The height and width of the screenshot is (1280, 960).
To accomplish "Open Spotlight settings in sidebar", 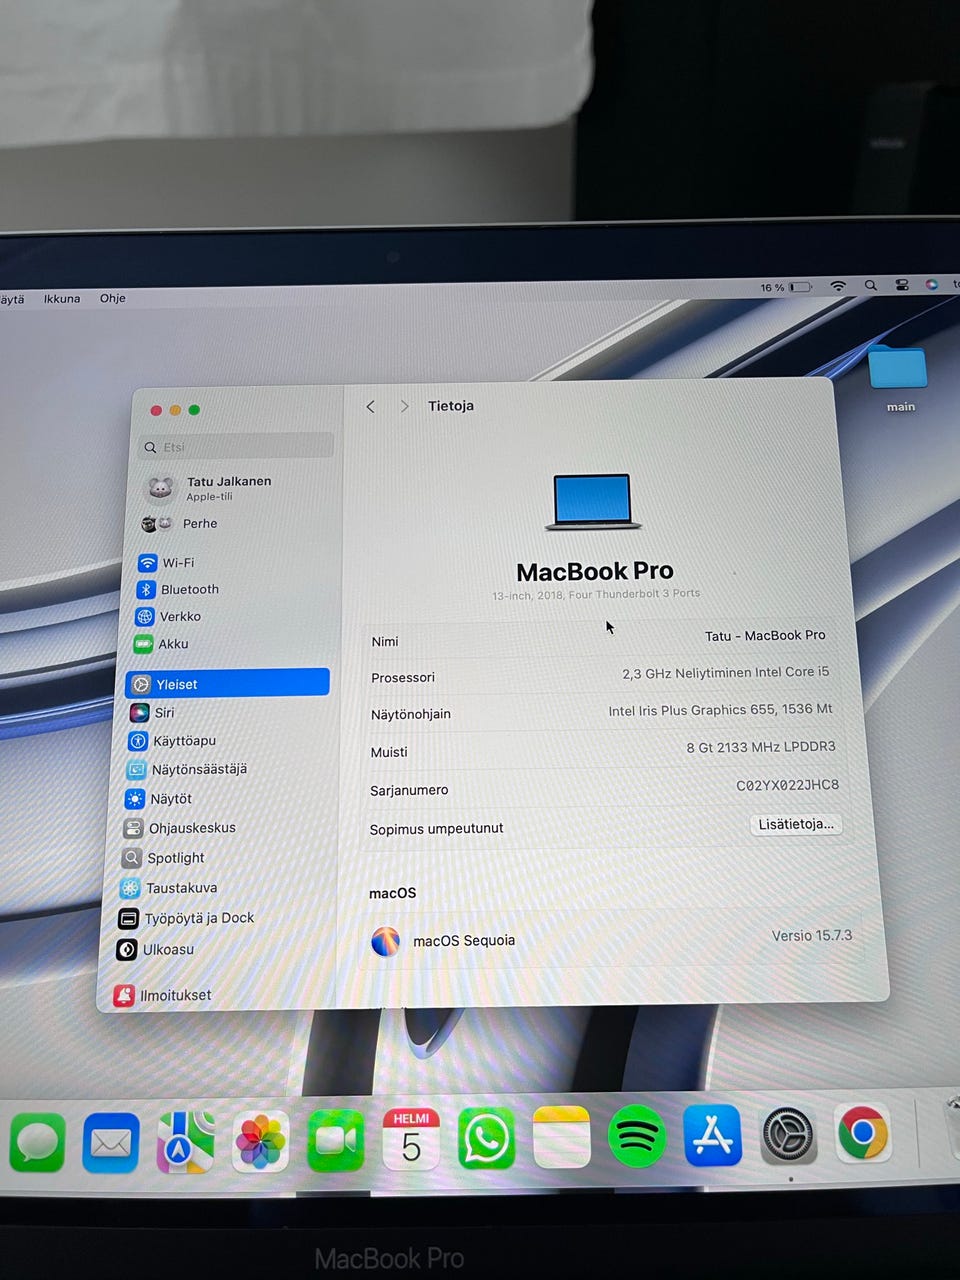I will point(163,858).
